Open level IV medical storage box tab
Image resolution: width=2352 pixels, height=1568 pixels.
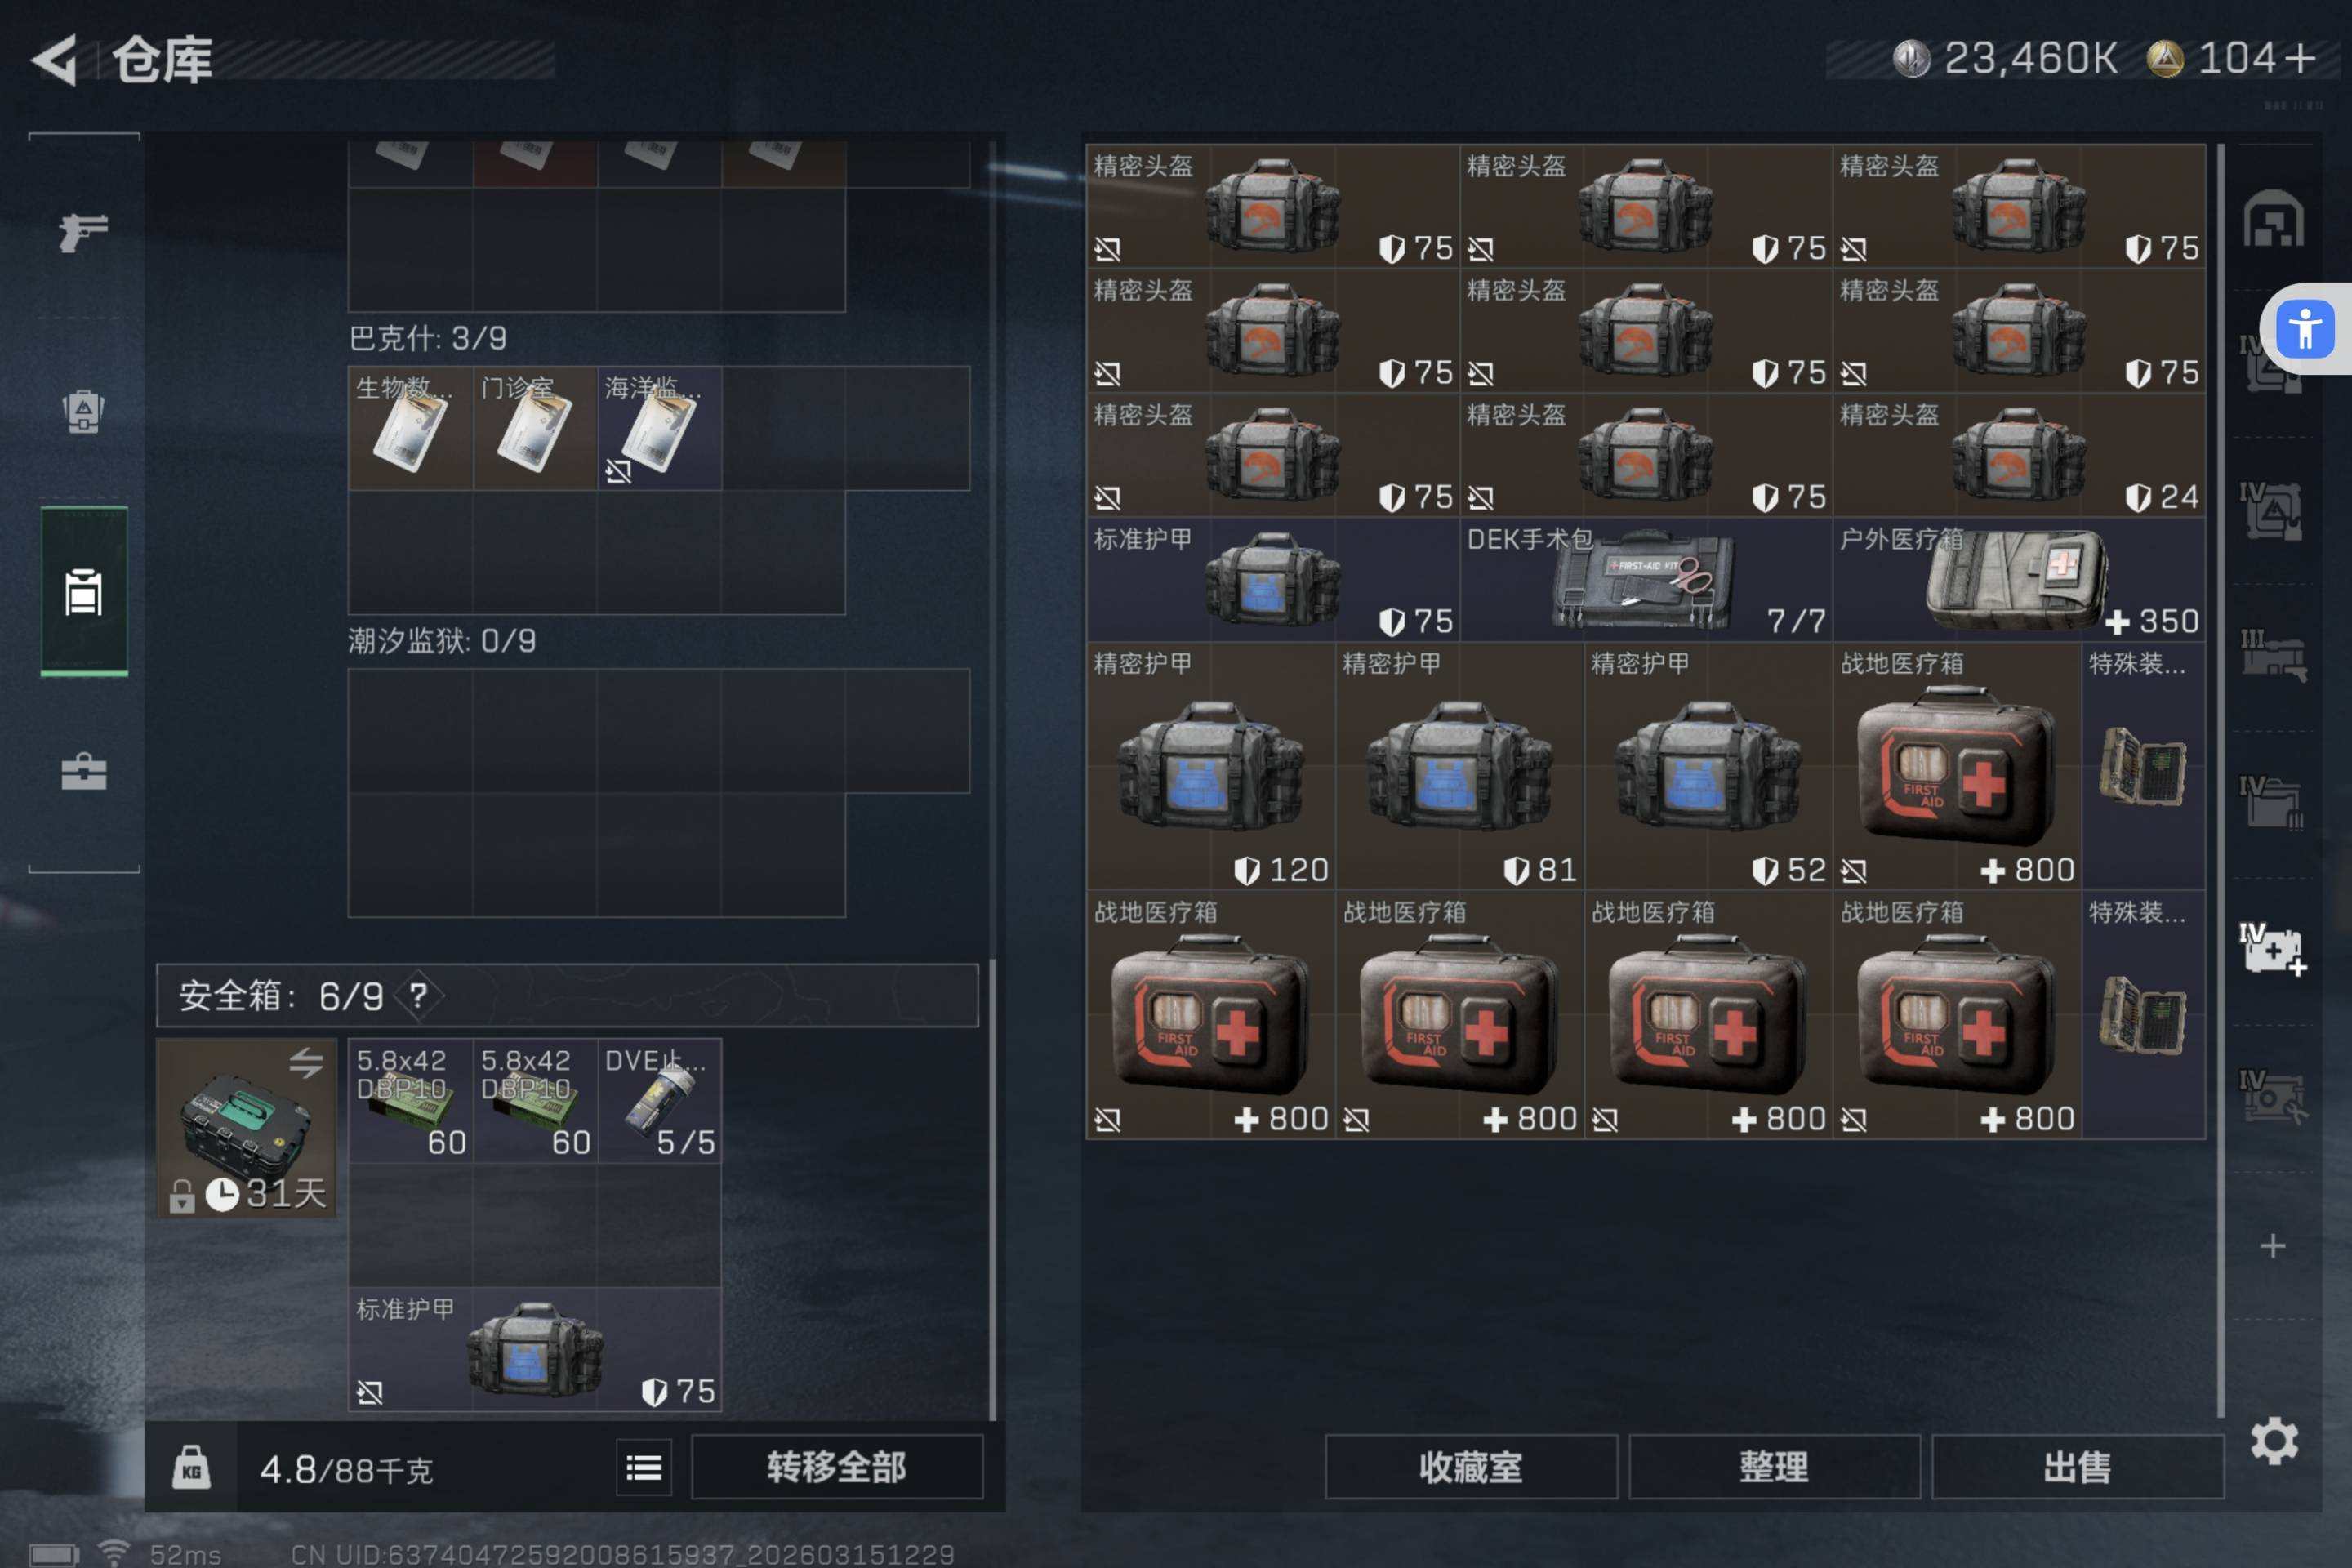2273,949
